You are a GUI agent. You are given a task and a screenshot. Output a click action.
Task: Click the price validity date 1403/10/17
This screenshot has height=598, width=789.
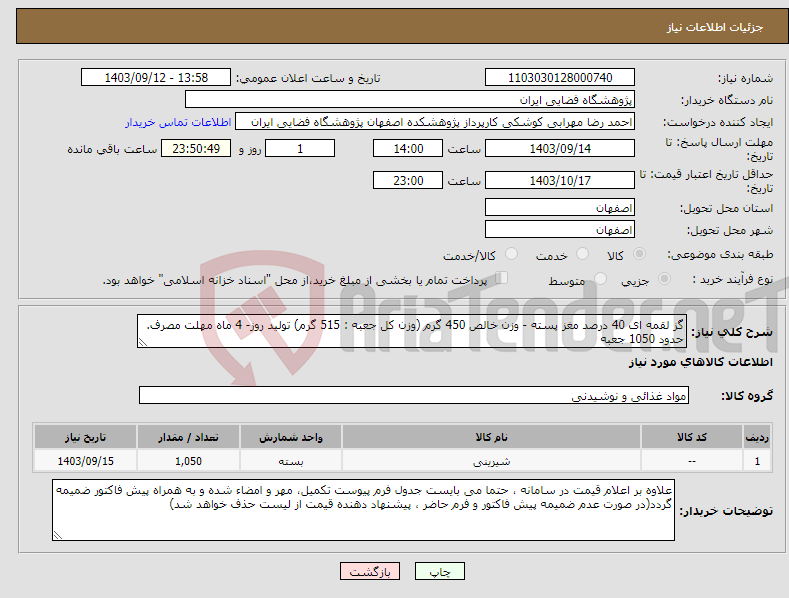pyautogui.click(x=560, y=180)
